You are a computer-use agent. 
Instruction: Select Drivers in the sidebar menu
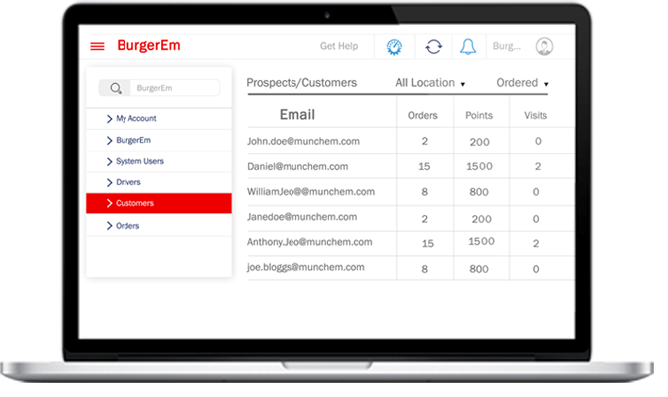pyautogui.click(x=159, y=182)
